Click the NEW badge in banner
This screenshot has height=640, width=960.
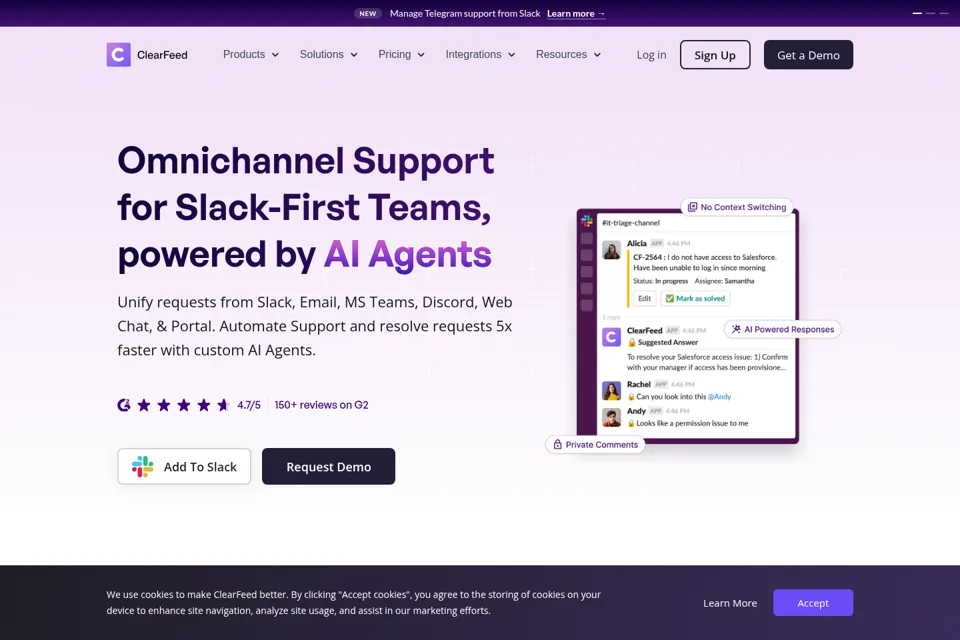pos(368,13)
